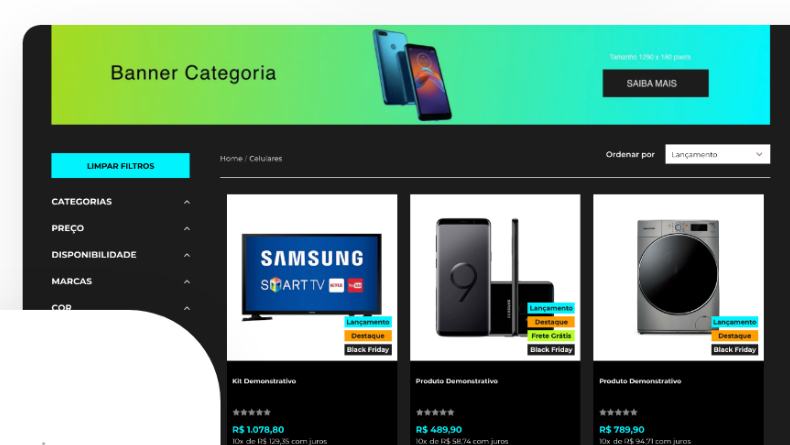
Task: Click the SAIBA MAIS banner button
Action: (x=655, y=83)
